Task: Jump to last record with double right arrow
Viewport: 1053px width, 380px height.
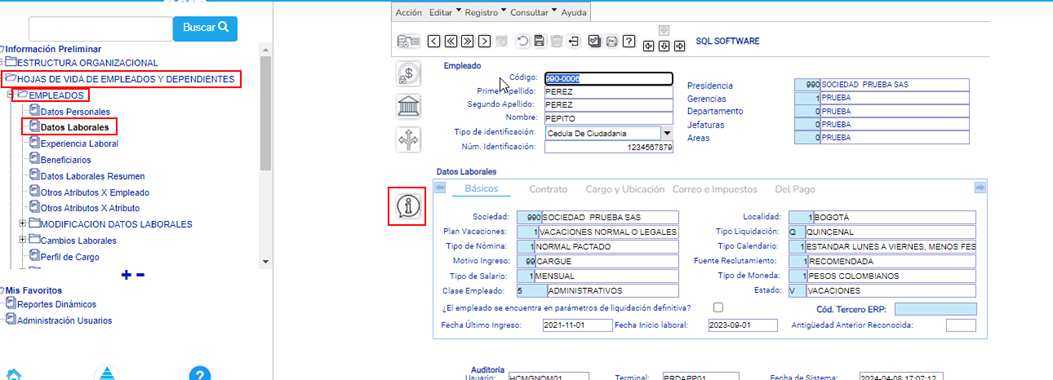Action: click(x=468, y=41)
